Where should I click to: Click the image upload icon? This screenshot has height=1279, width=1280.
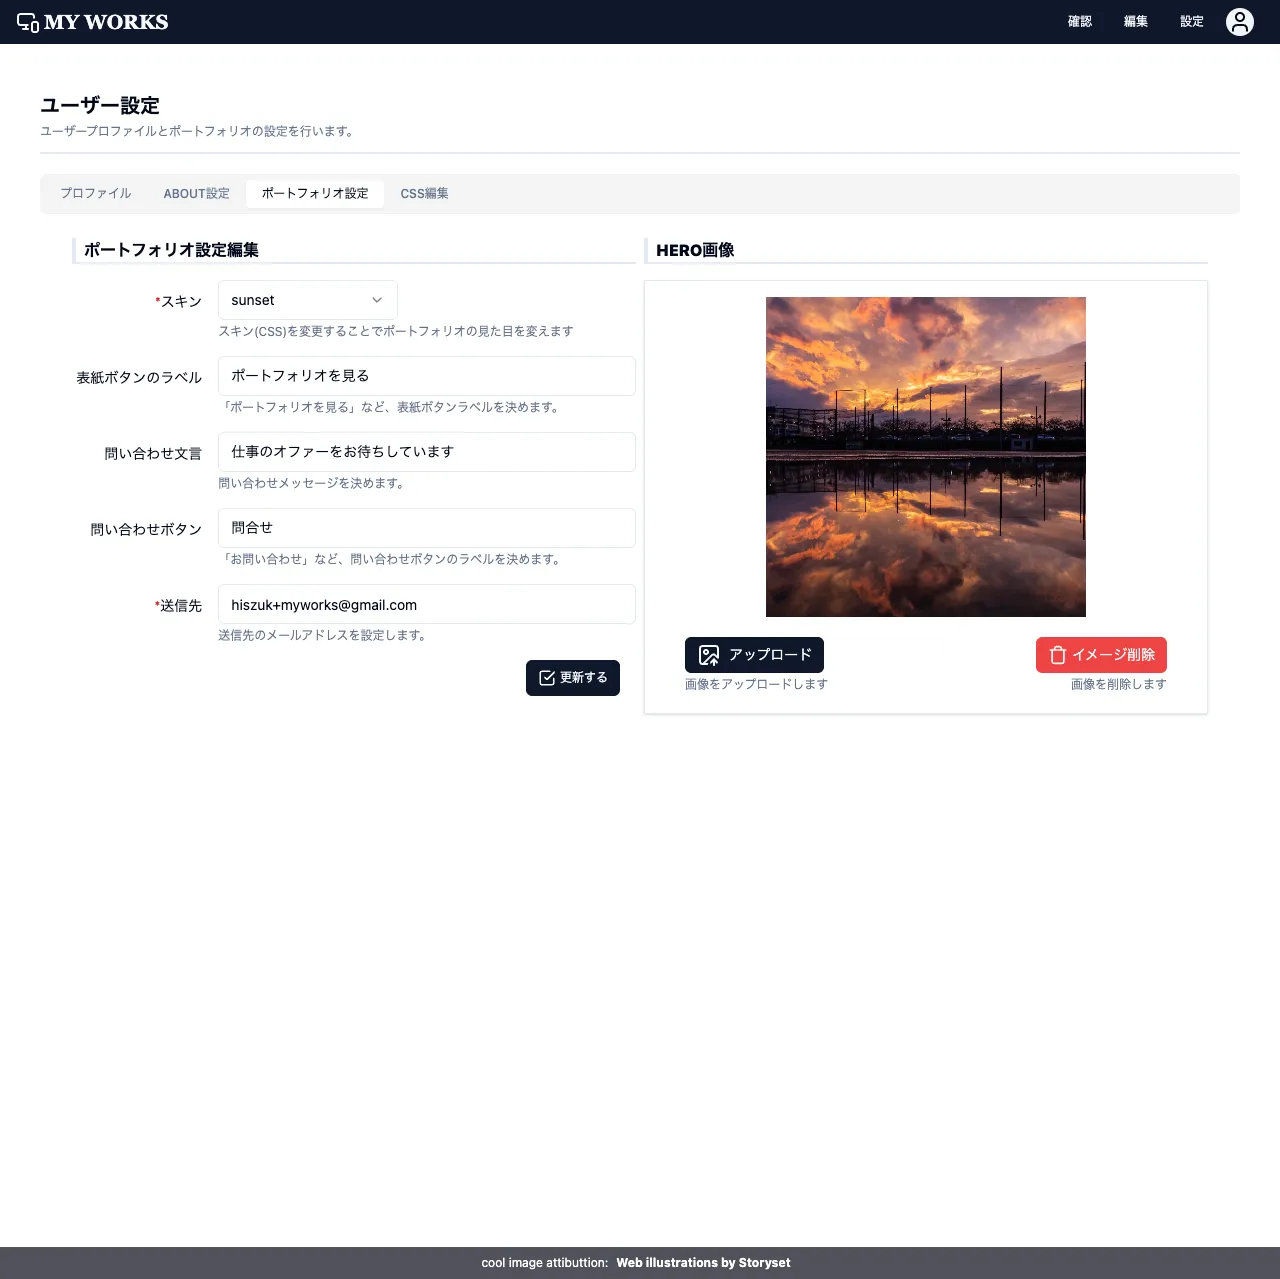[x=709, y=655]
